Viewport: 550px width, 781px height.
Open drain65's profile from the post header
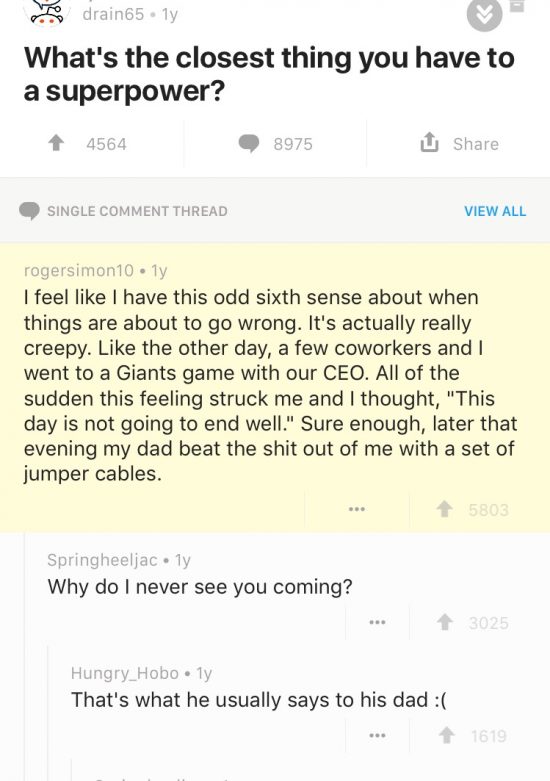click(x=113, y=14)
